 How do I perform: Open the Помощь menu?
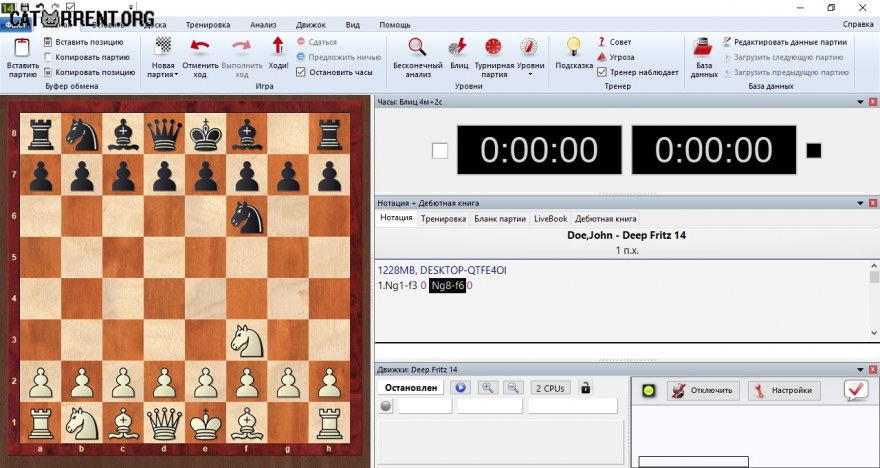[x=395, y=25]
